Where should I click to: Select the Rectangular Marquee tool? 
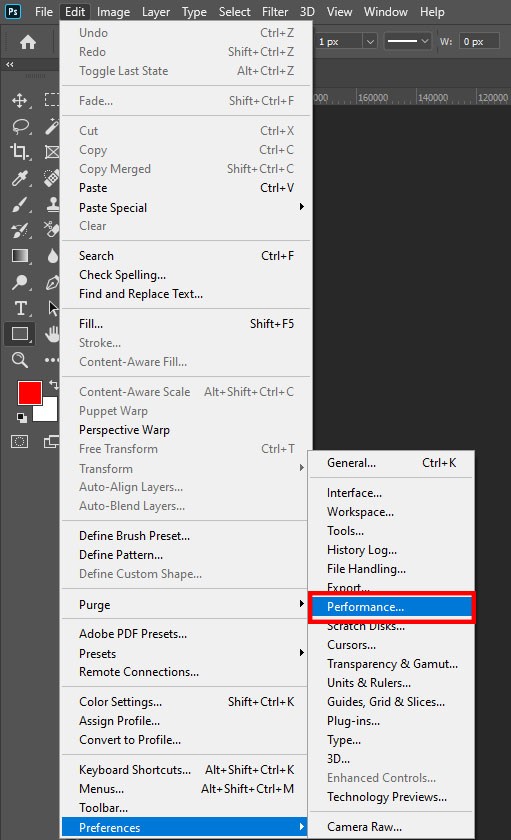(x=52, y=100)
